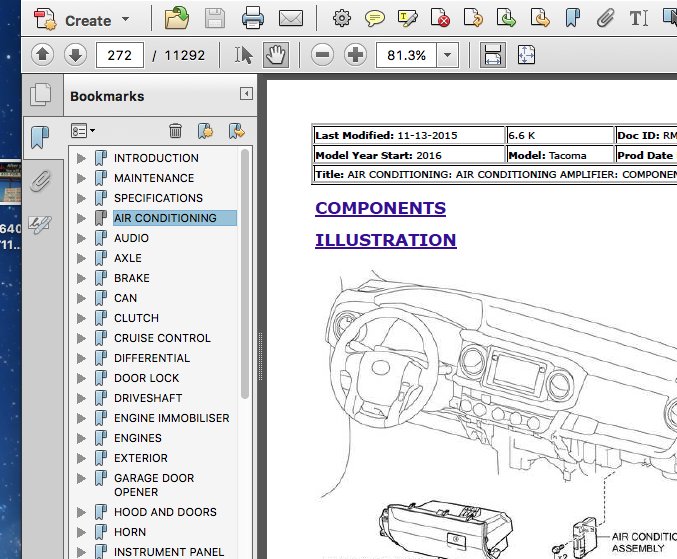Click the zoom percentage field 81.3%
The width and height of the screenshot is (677, 559).
tap(406, 55)
